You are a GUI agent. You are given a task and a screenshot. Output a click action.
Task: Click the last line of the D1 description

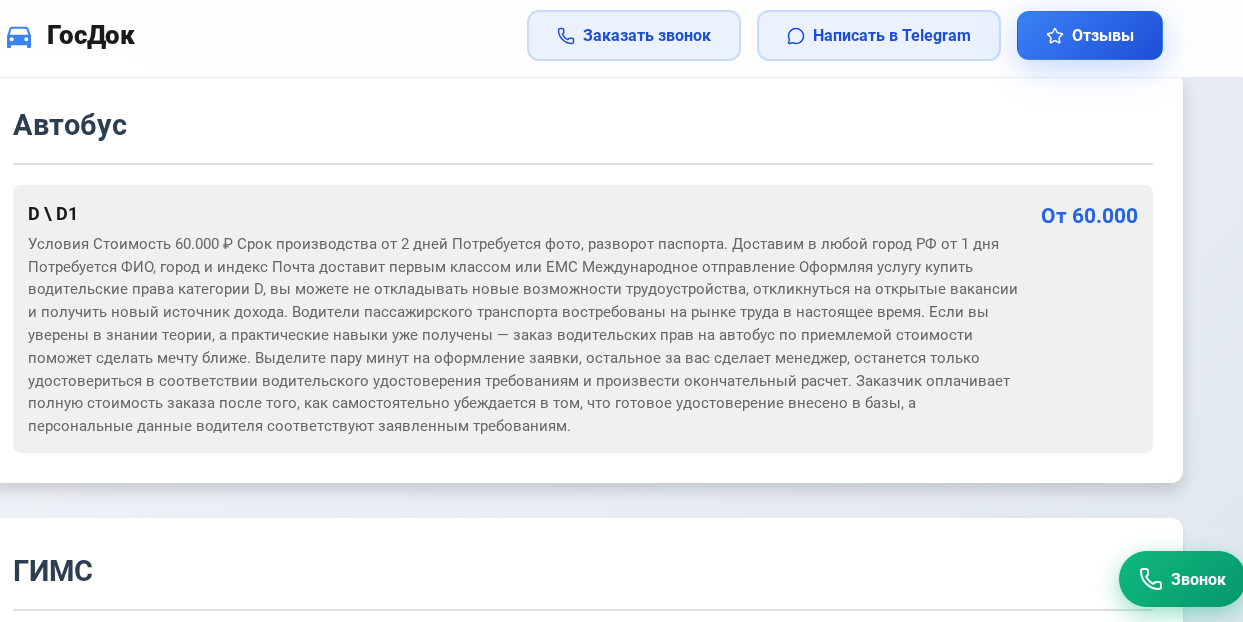click(299, 426)
